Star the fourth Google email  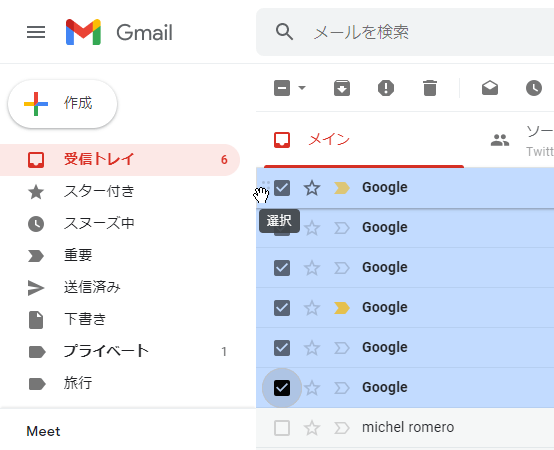click(x=312, y=308)
